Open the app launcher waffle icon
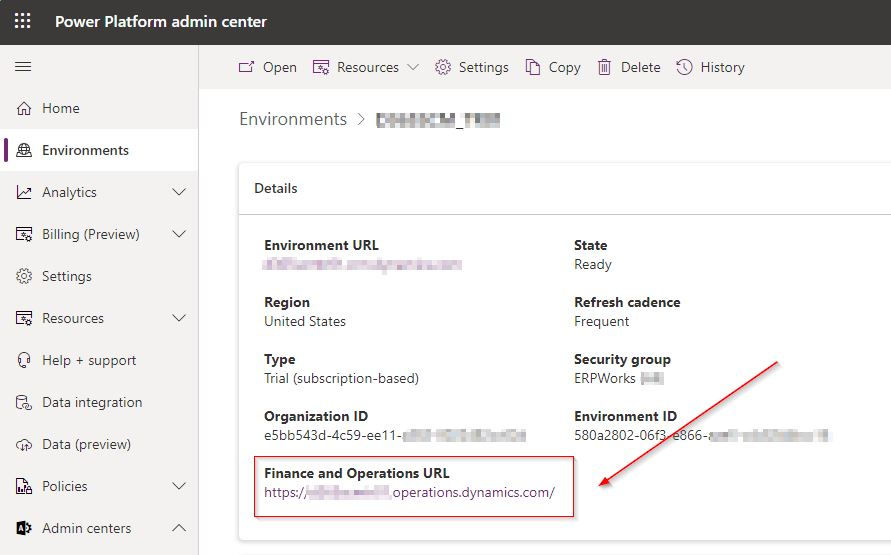 coord(23,22)
